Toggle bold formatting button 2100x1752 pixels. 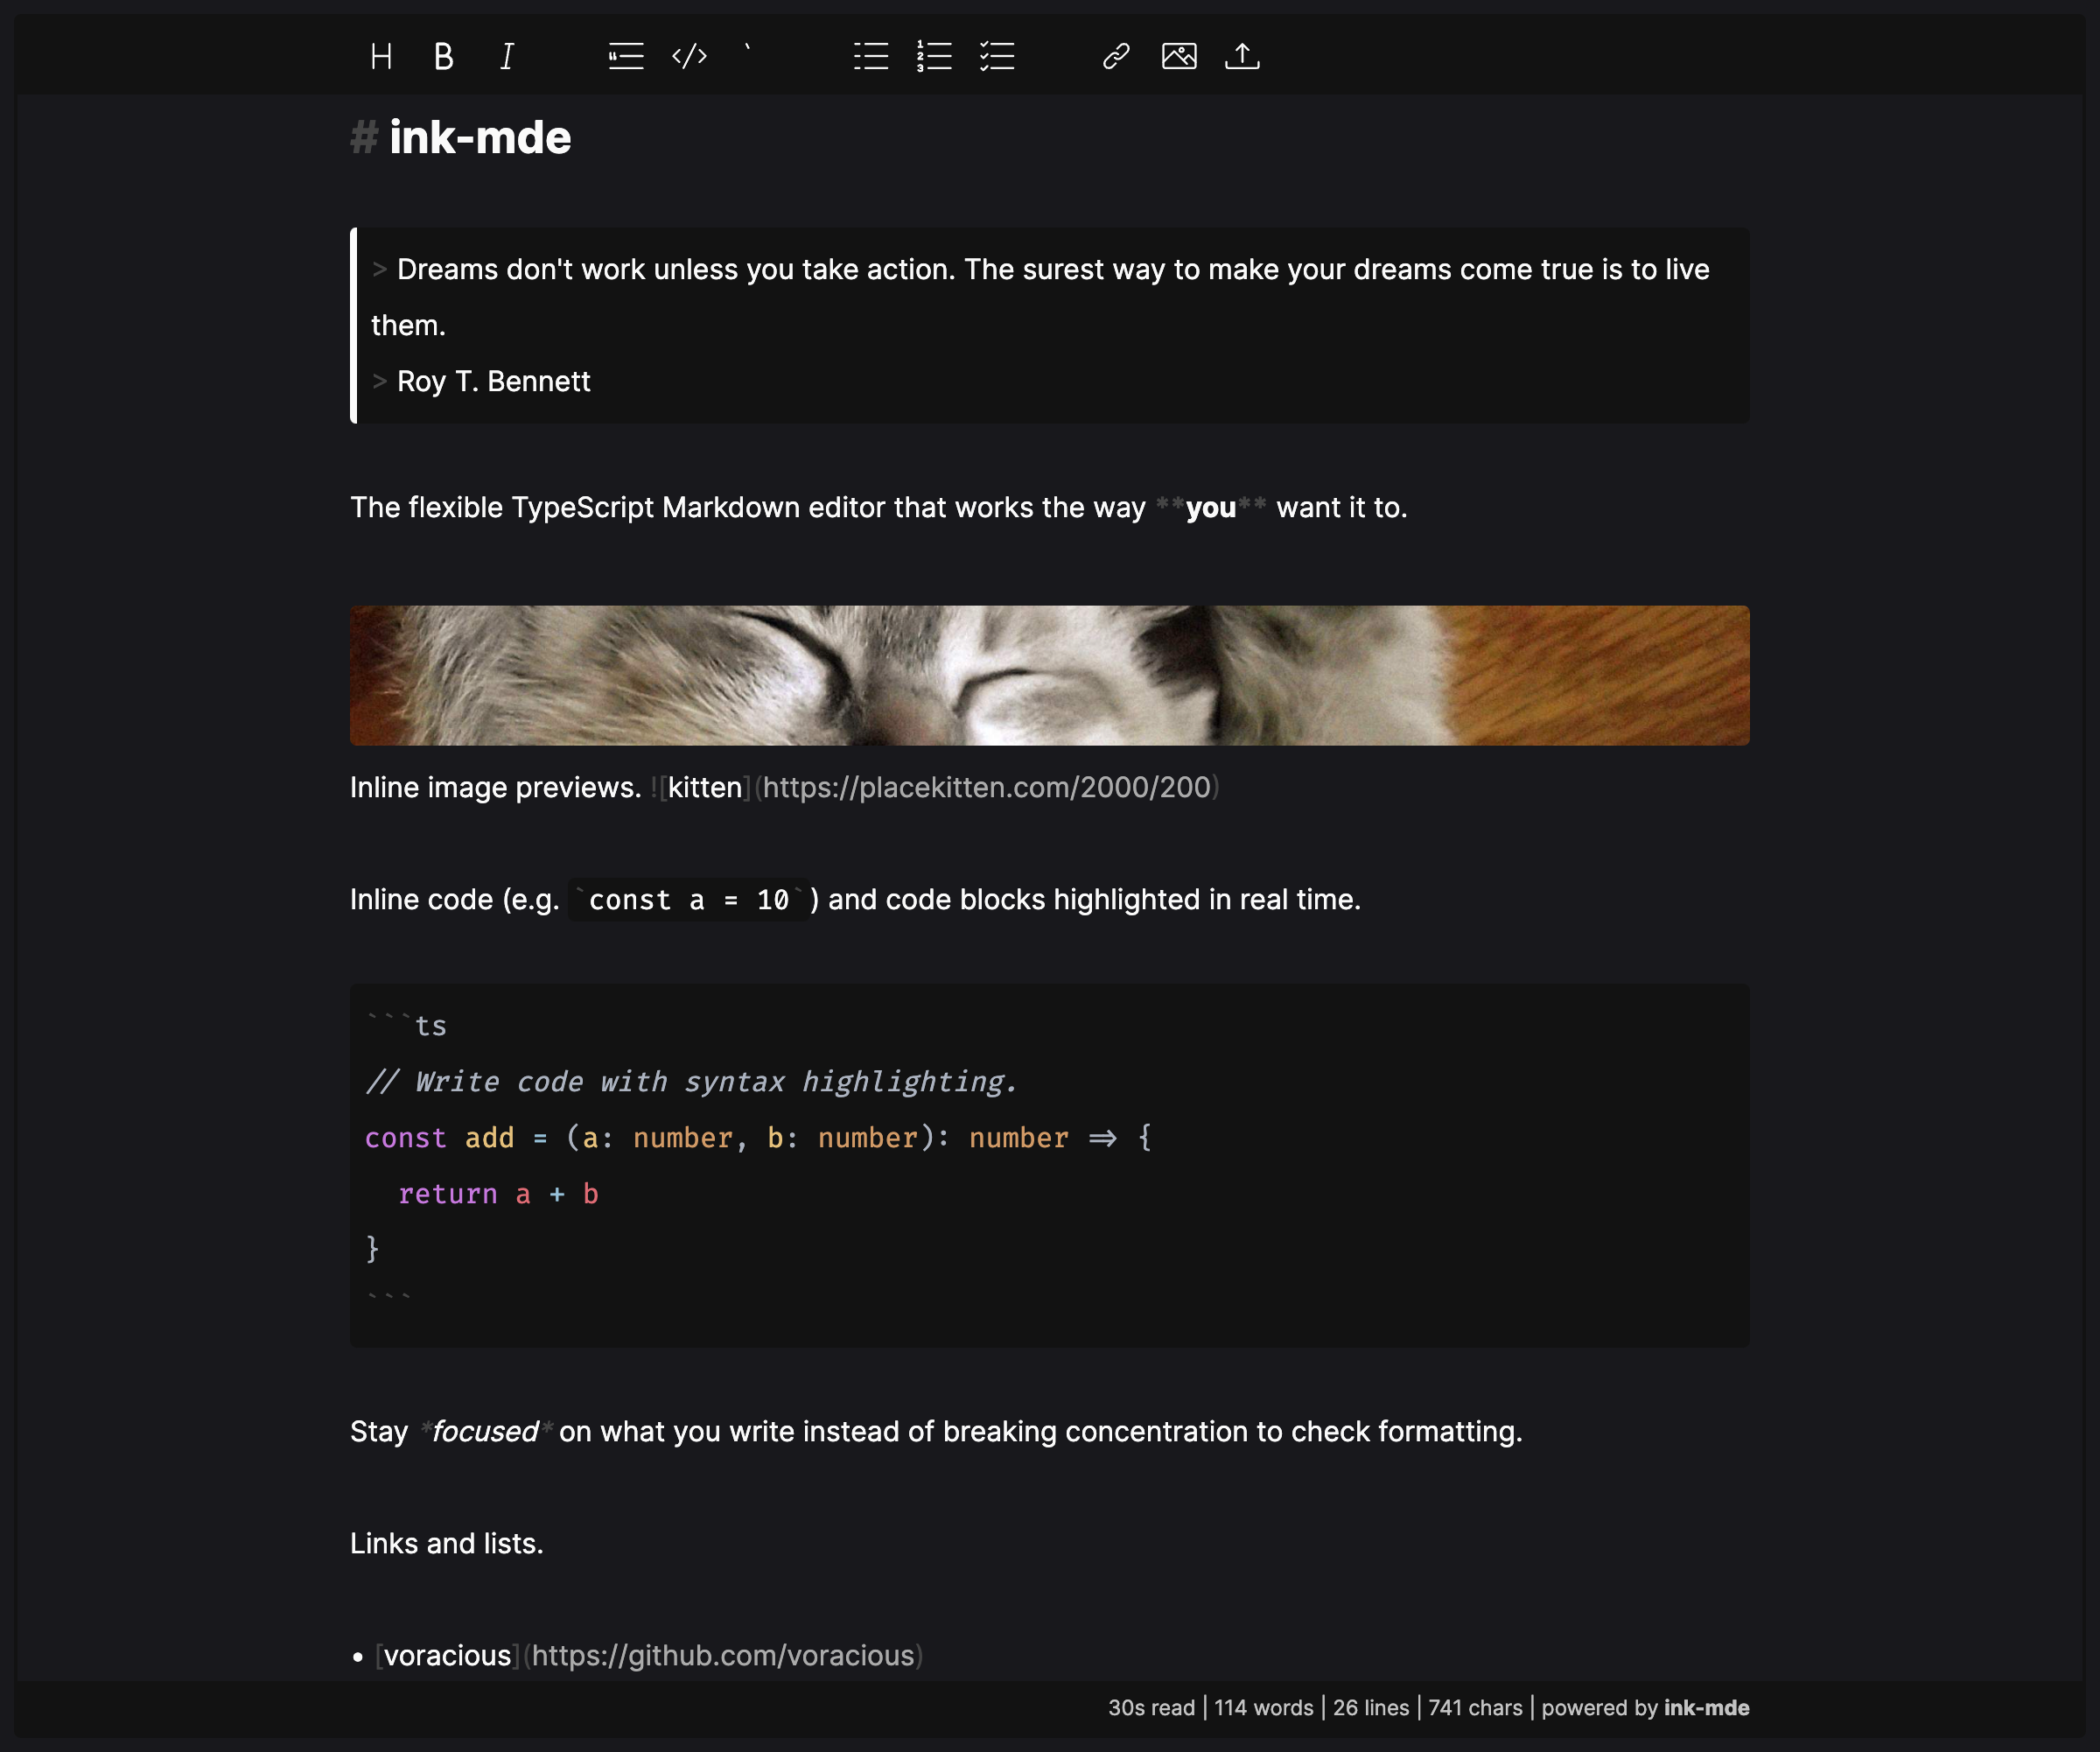(444, 56)
